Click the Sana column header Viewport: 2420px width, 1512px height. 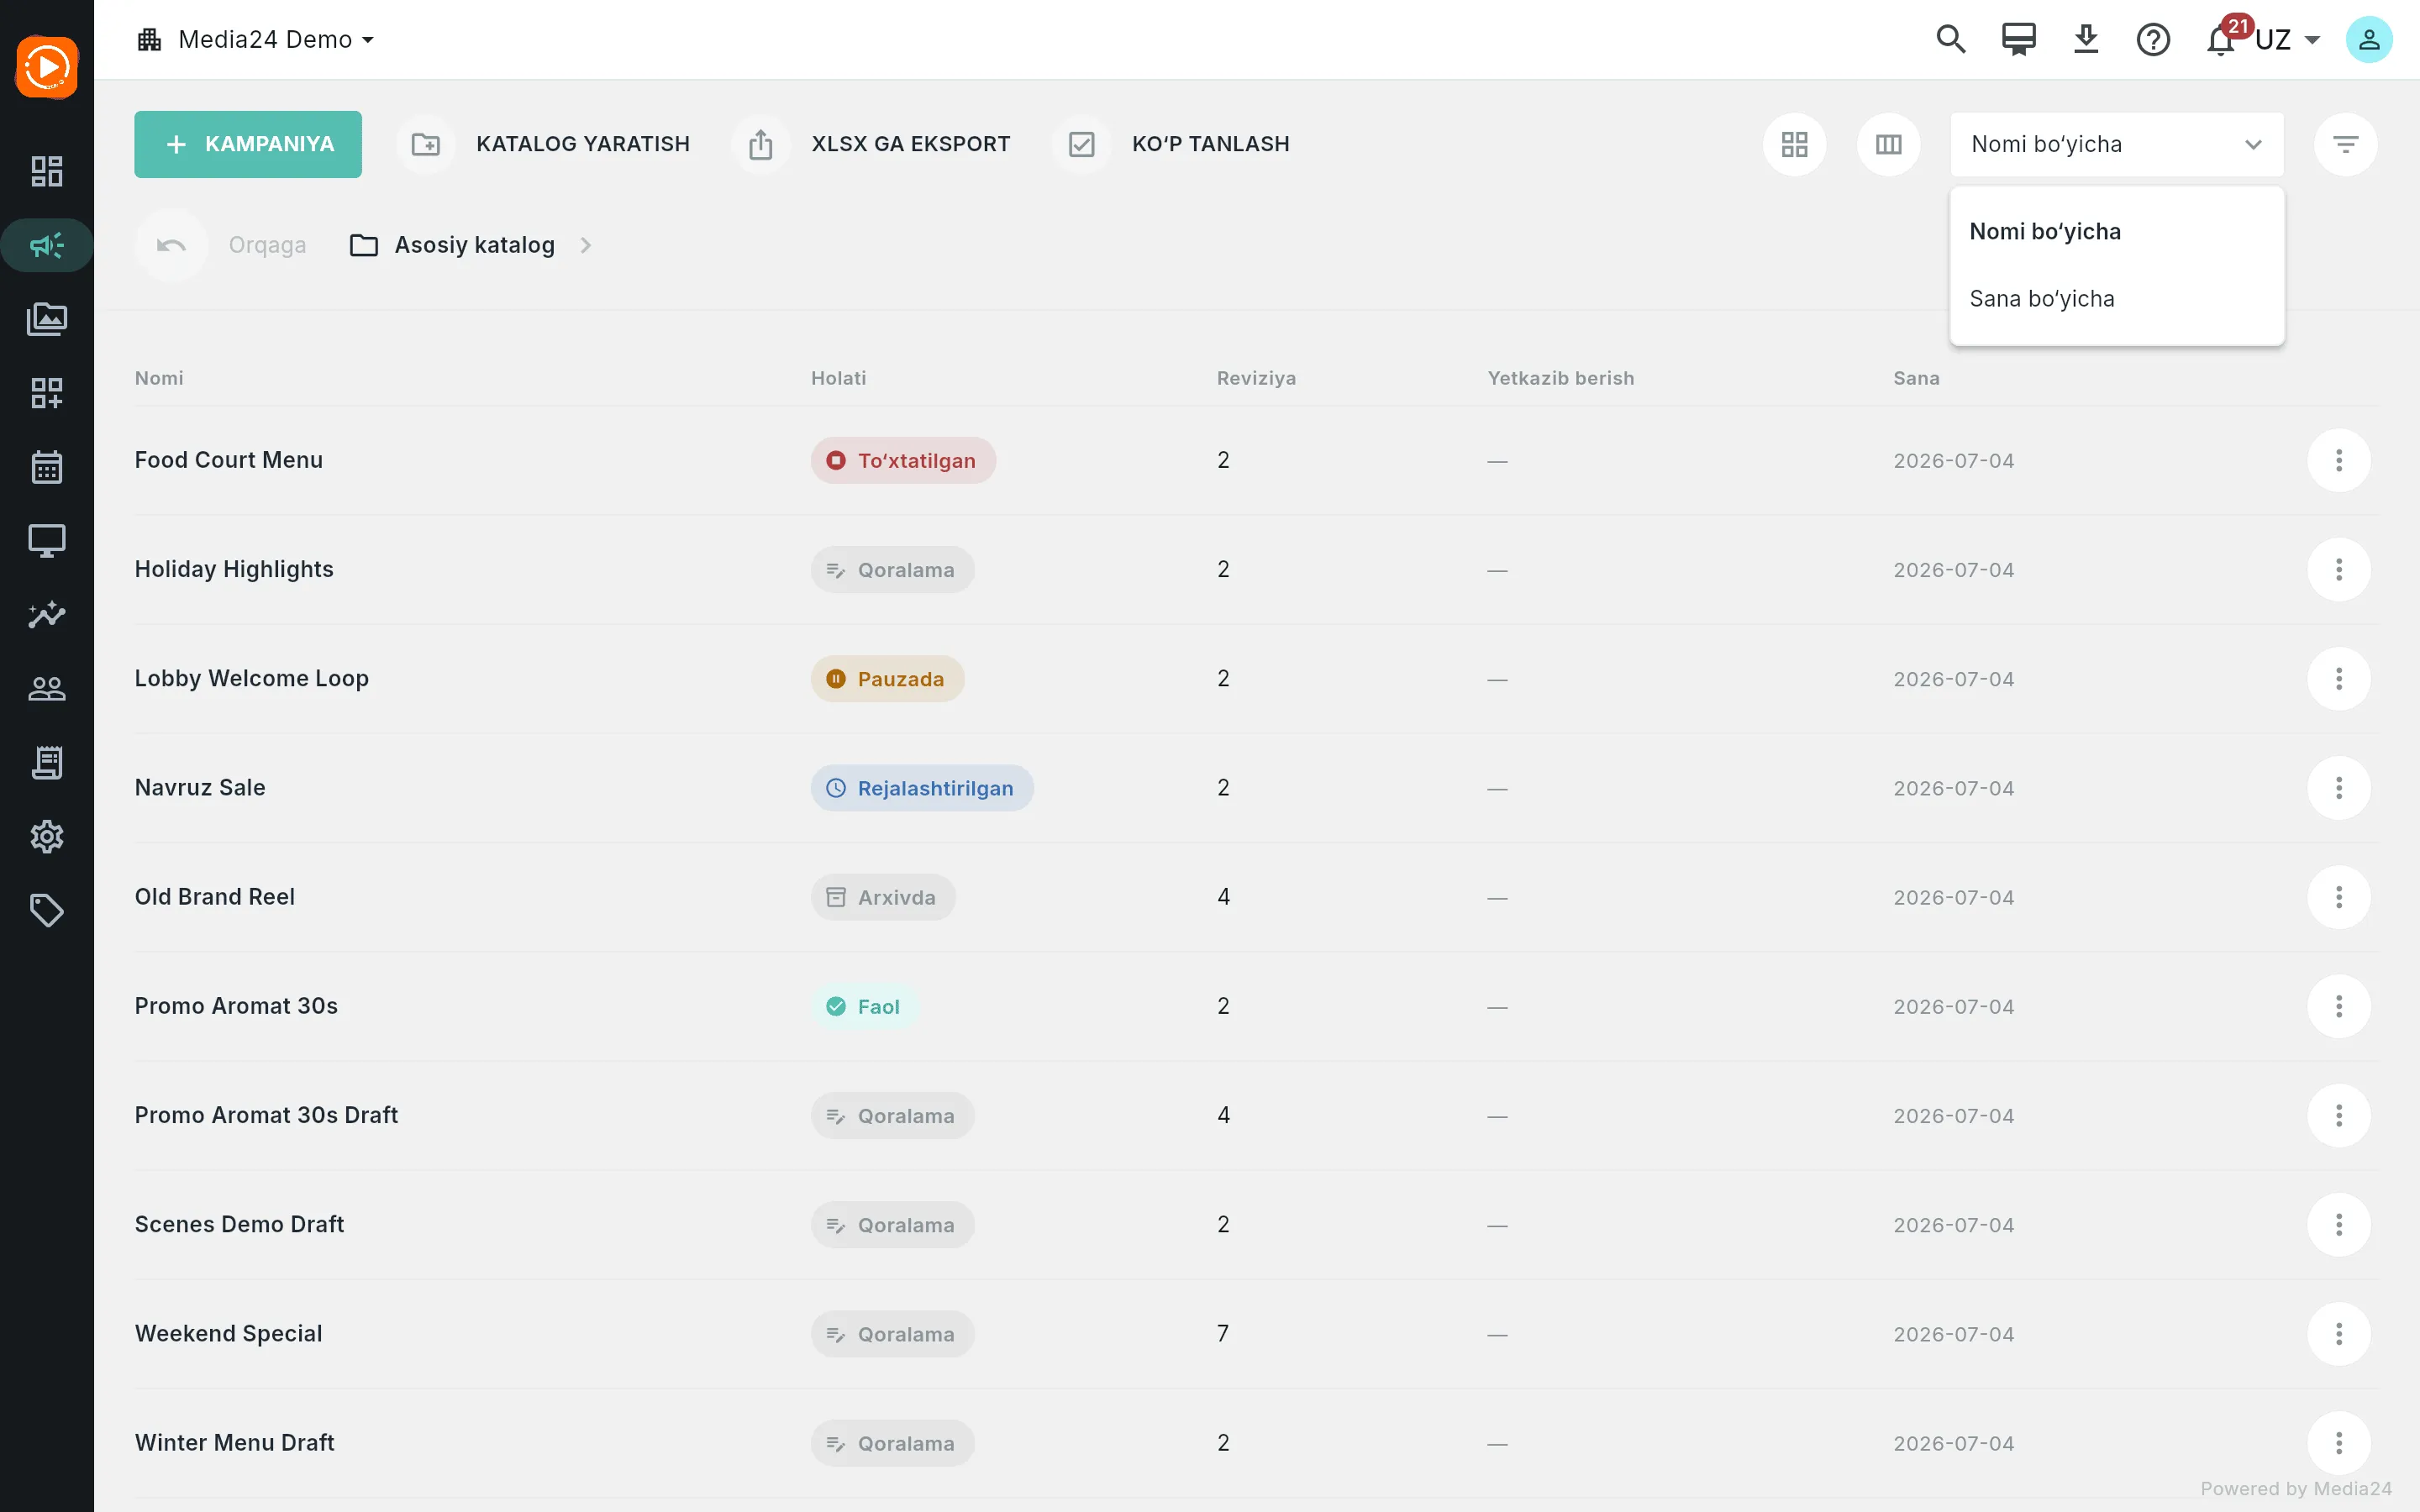pyautogui.click(x=1916, y=378)
